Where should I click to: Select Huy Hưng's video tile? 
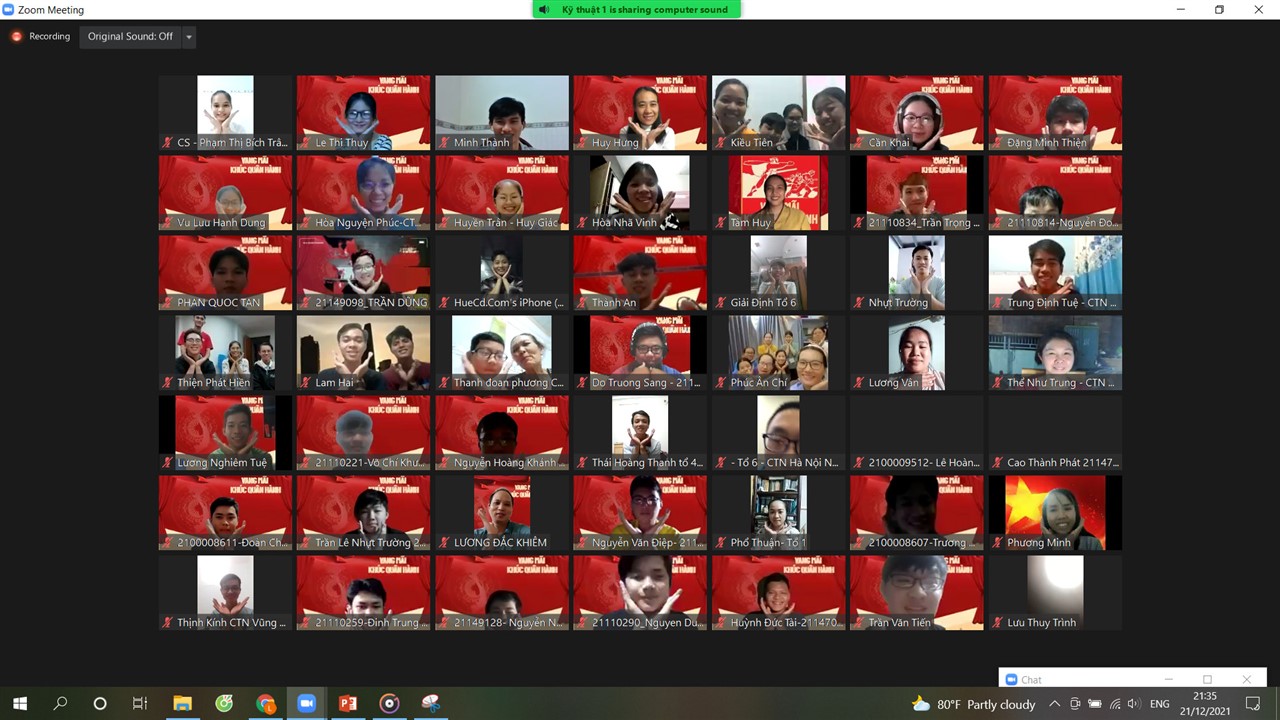640,113
